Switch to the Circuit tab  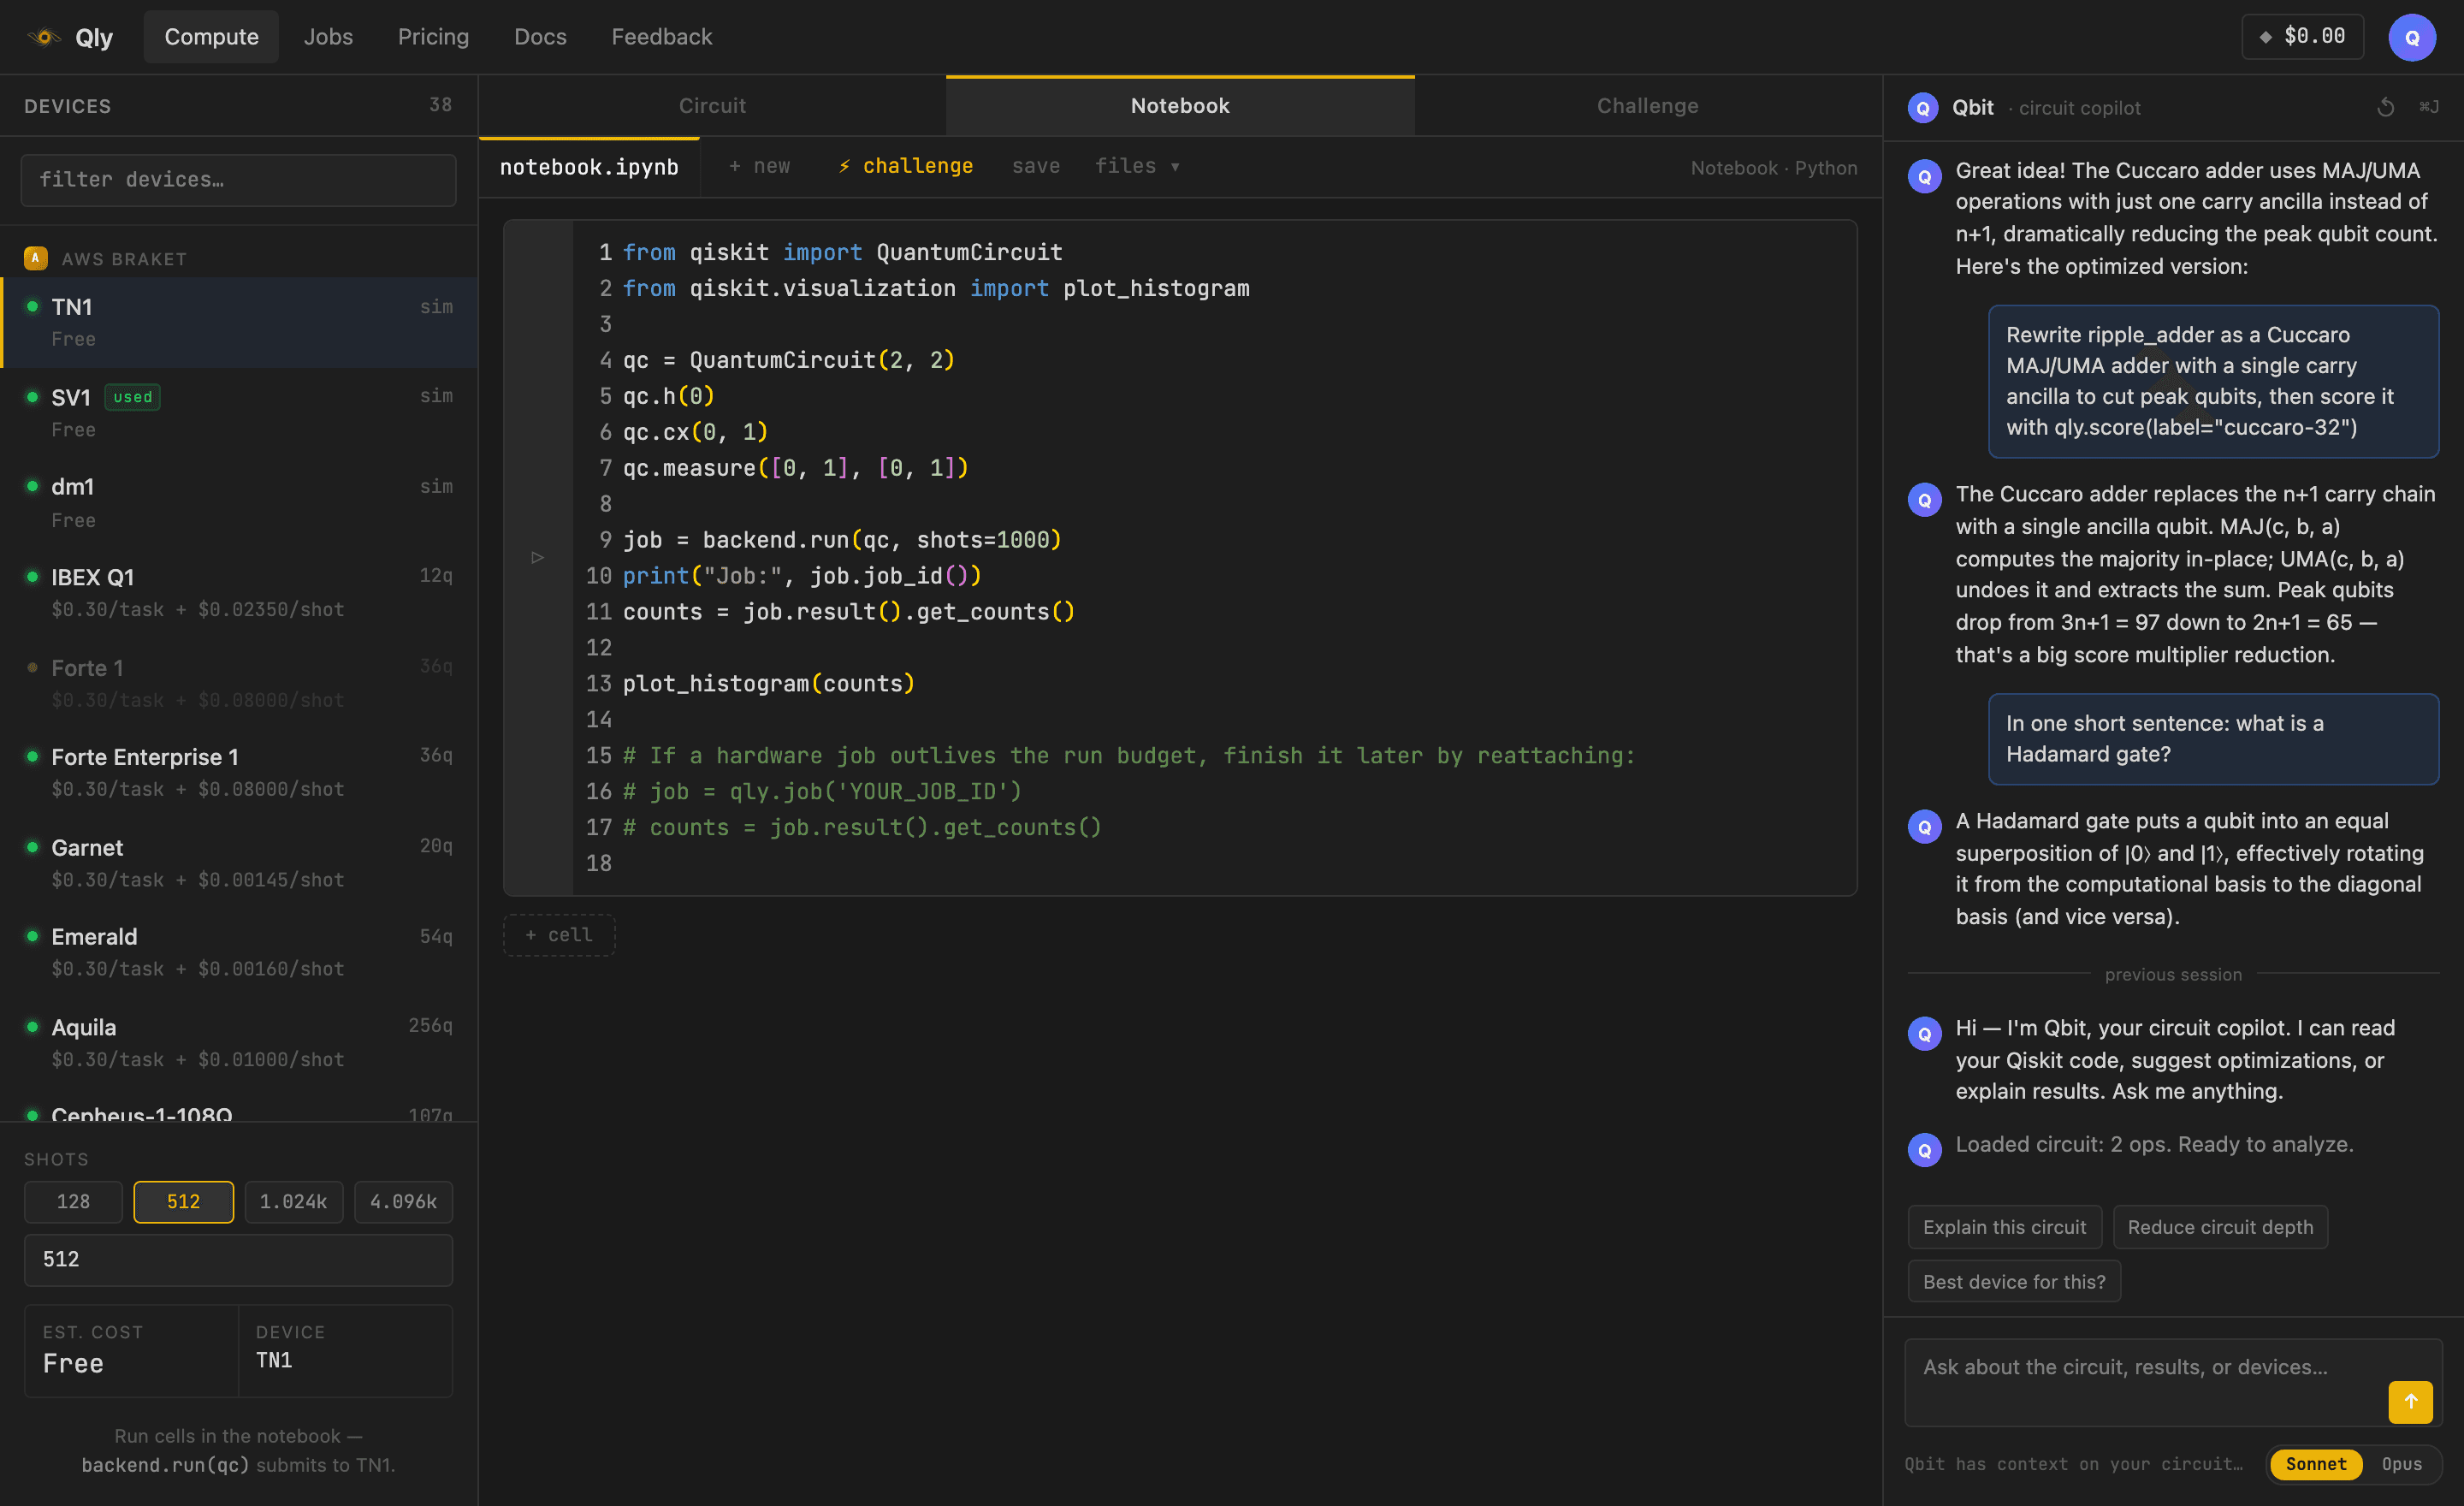[712, 106]
